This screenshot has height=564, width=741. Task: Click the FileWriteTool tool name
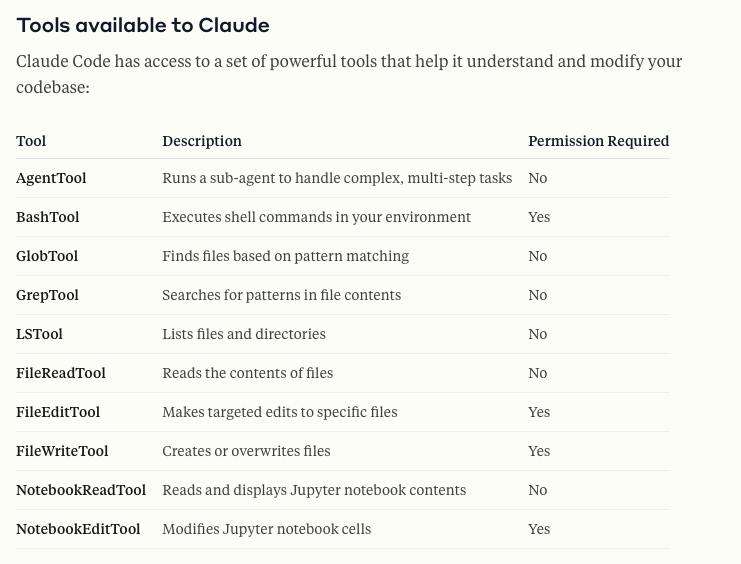point(62,451)
